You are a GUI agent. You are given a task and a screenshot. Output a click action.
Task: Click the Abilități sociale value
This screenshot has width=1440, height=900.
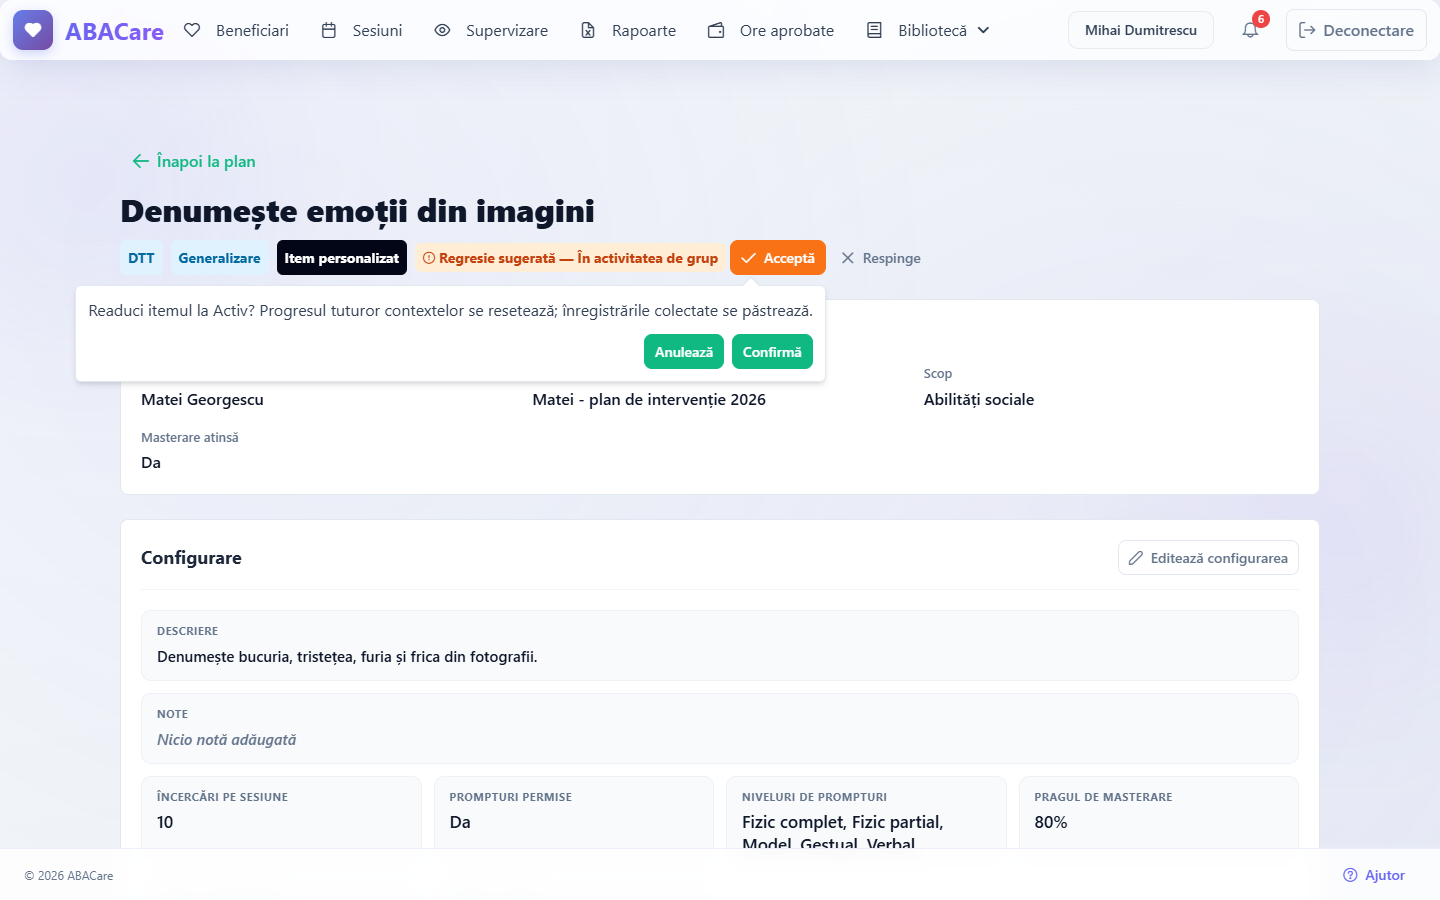[979, 399]
